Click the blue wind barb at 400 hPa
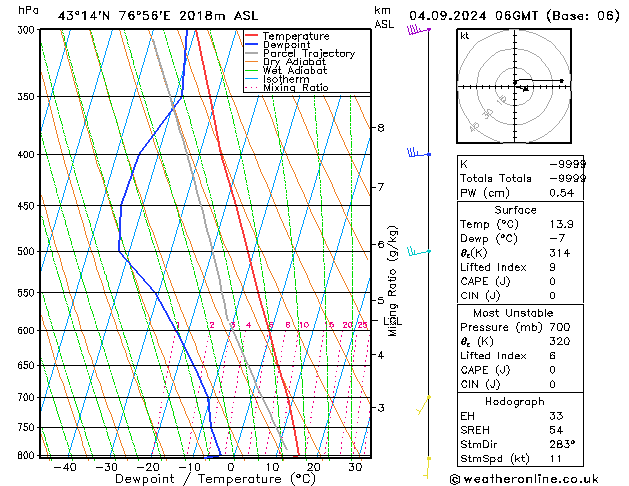The height and width of the screenshot is (486, 629). pos(417,153)
